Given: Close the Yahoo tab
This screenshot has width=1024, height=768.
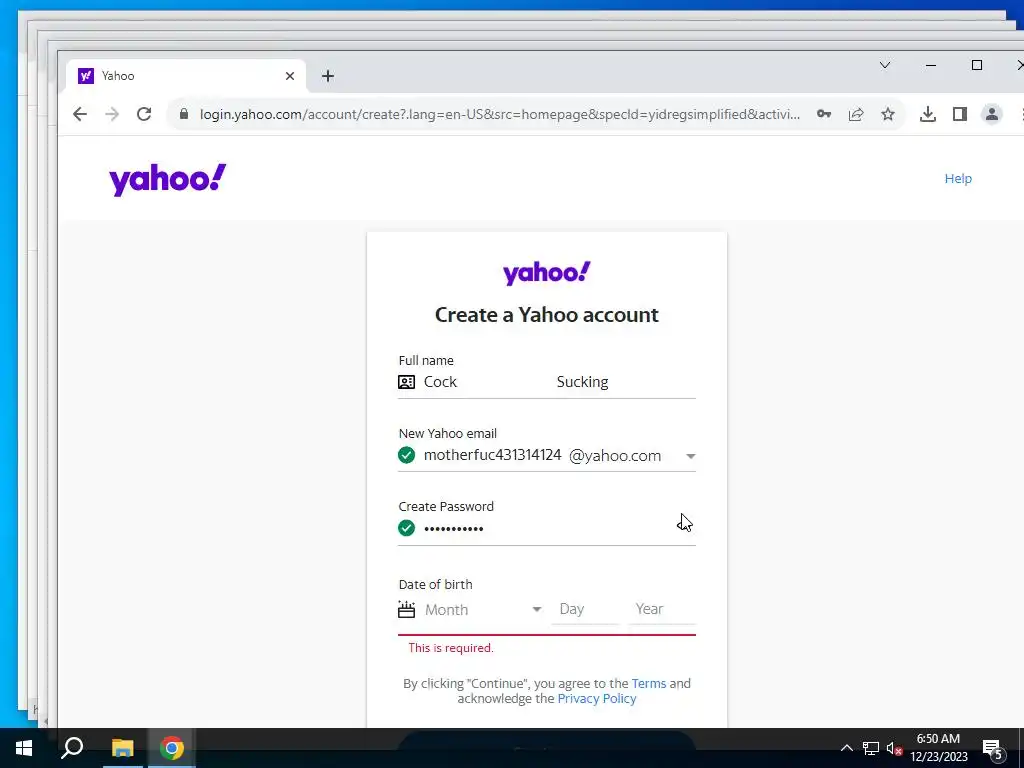Looking at the screenshot, I should coord(290,76).
